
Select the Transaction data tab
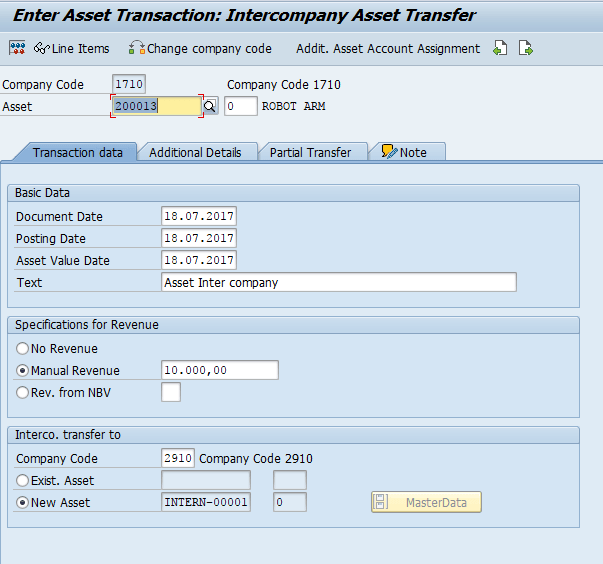tap(77, 153)
